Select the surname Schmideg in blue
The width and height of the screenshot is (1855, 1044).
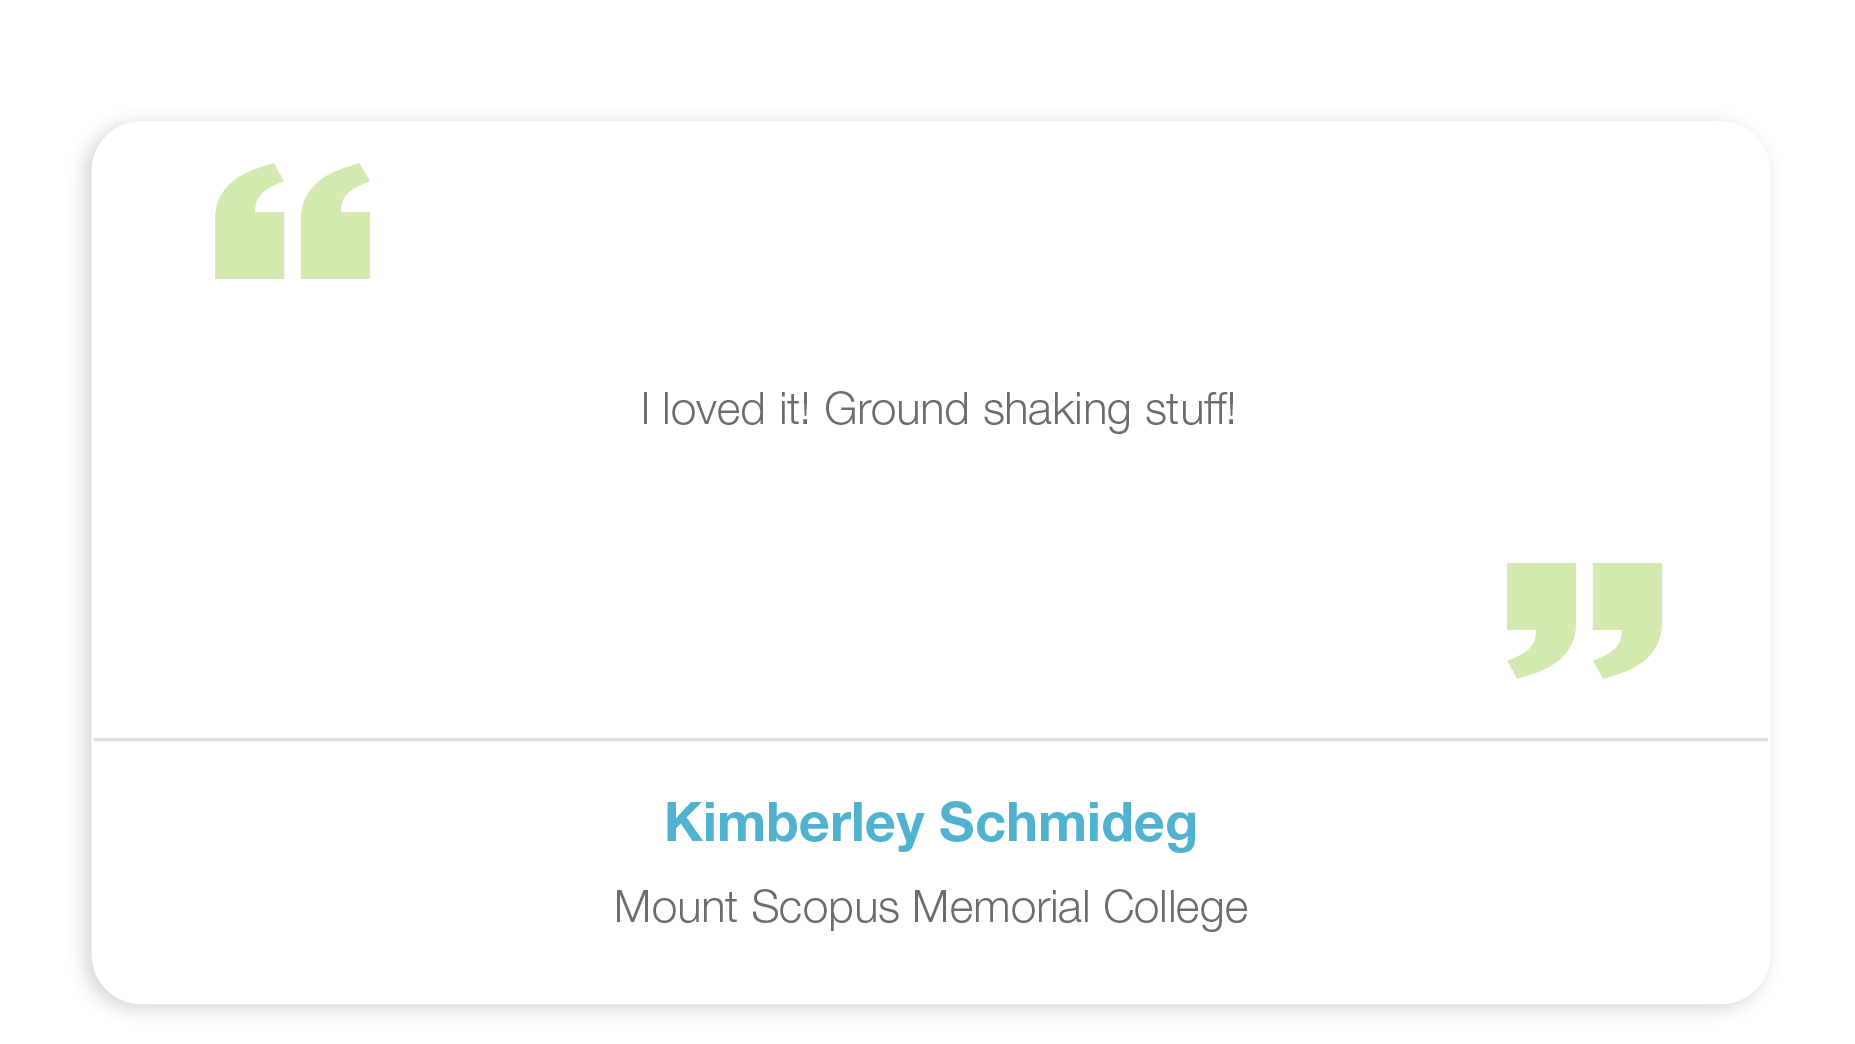point(1068,823)
